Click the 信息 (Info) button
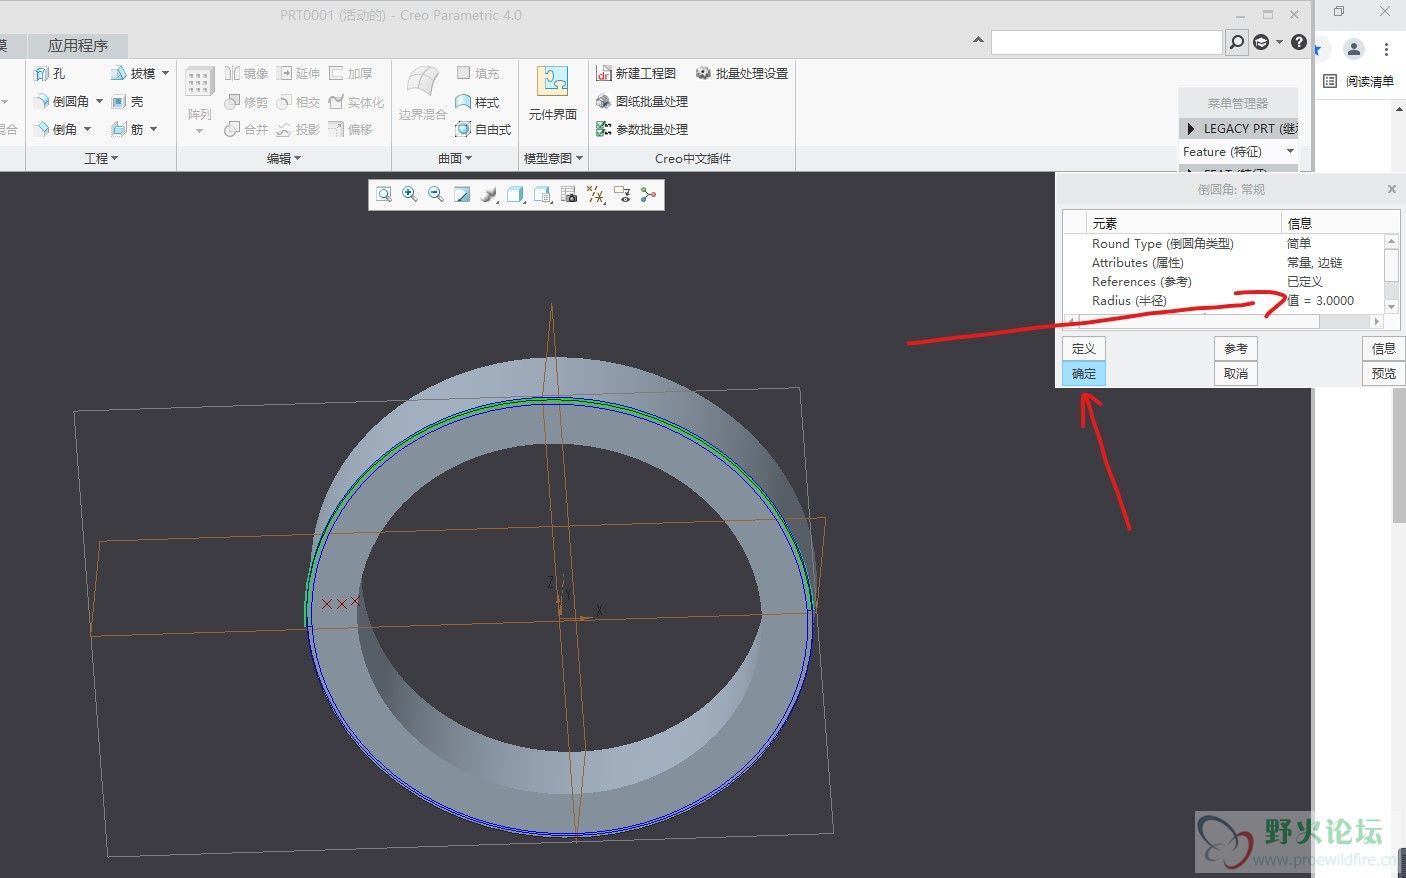The height and width of the screenshot is (878, 1406). pos(1384,348)
